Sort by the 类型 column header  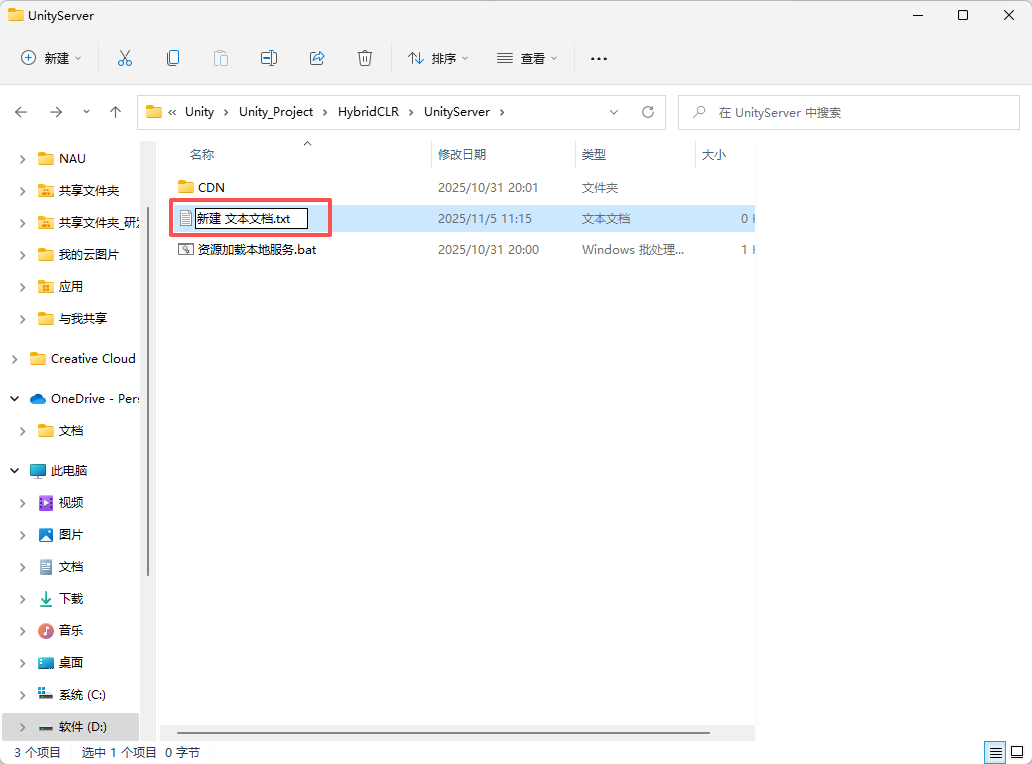coord(594,155)
